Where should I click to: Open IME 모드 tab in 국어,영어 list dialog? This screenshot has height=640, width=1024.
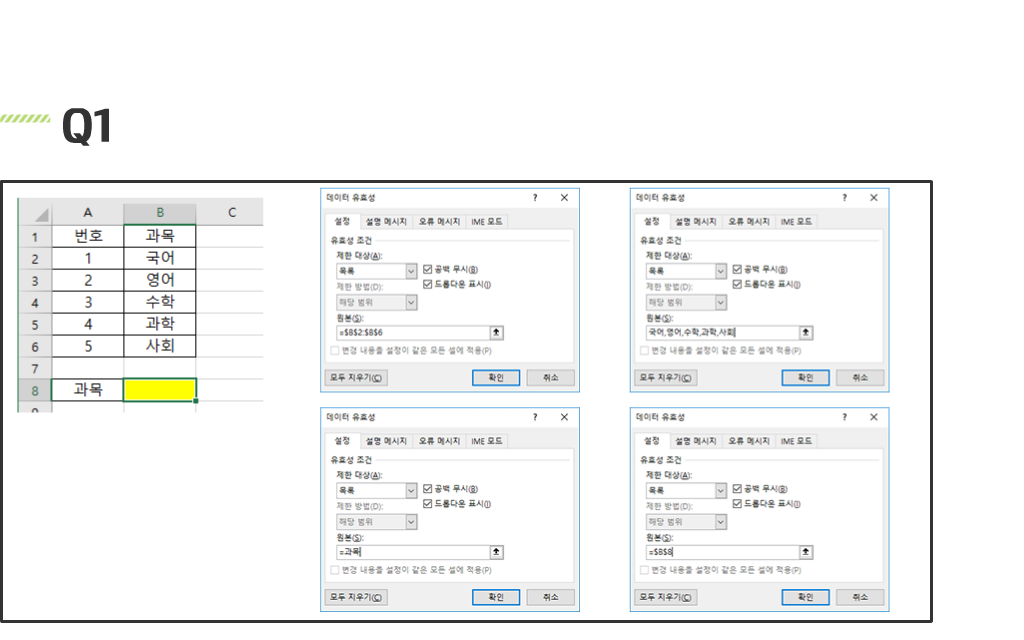(x=796, y=222)
